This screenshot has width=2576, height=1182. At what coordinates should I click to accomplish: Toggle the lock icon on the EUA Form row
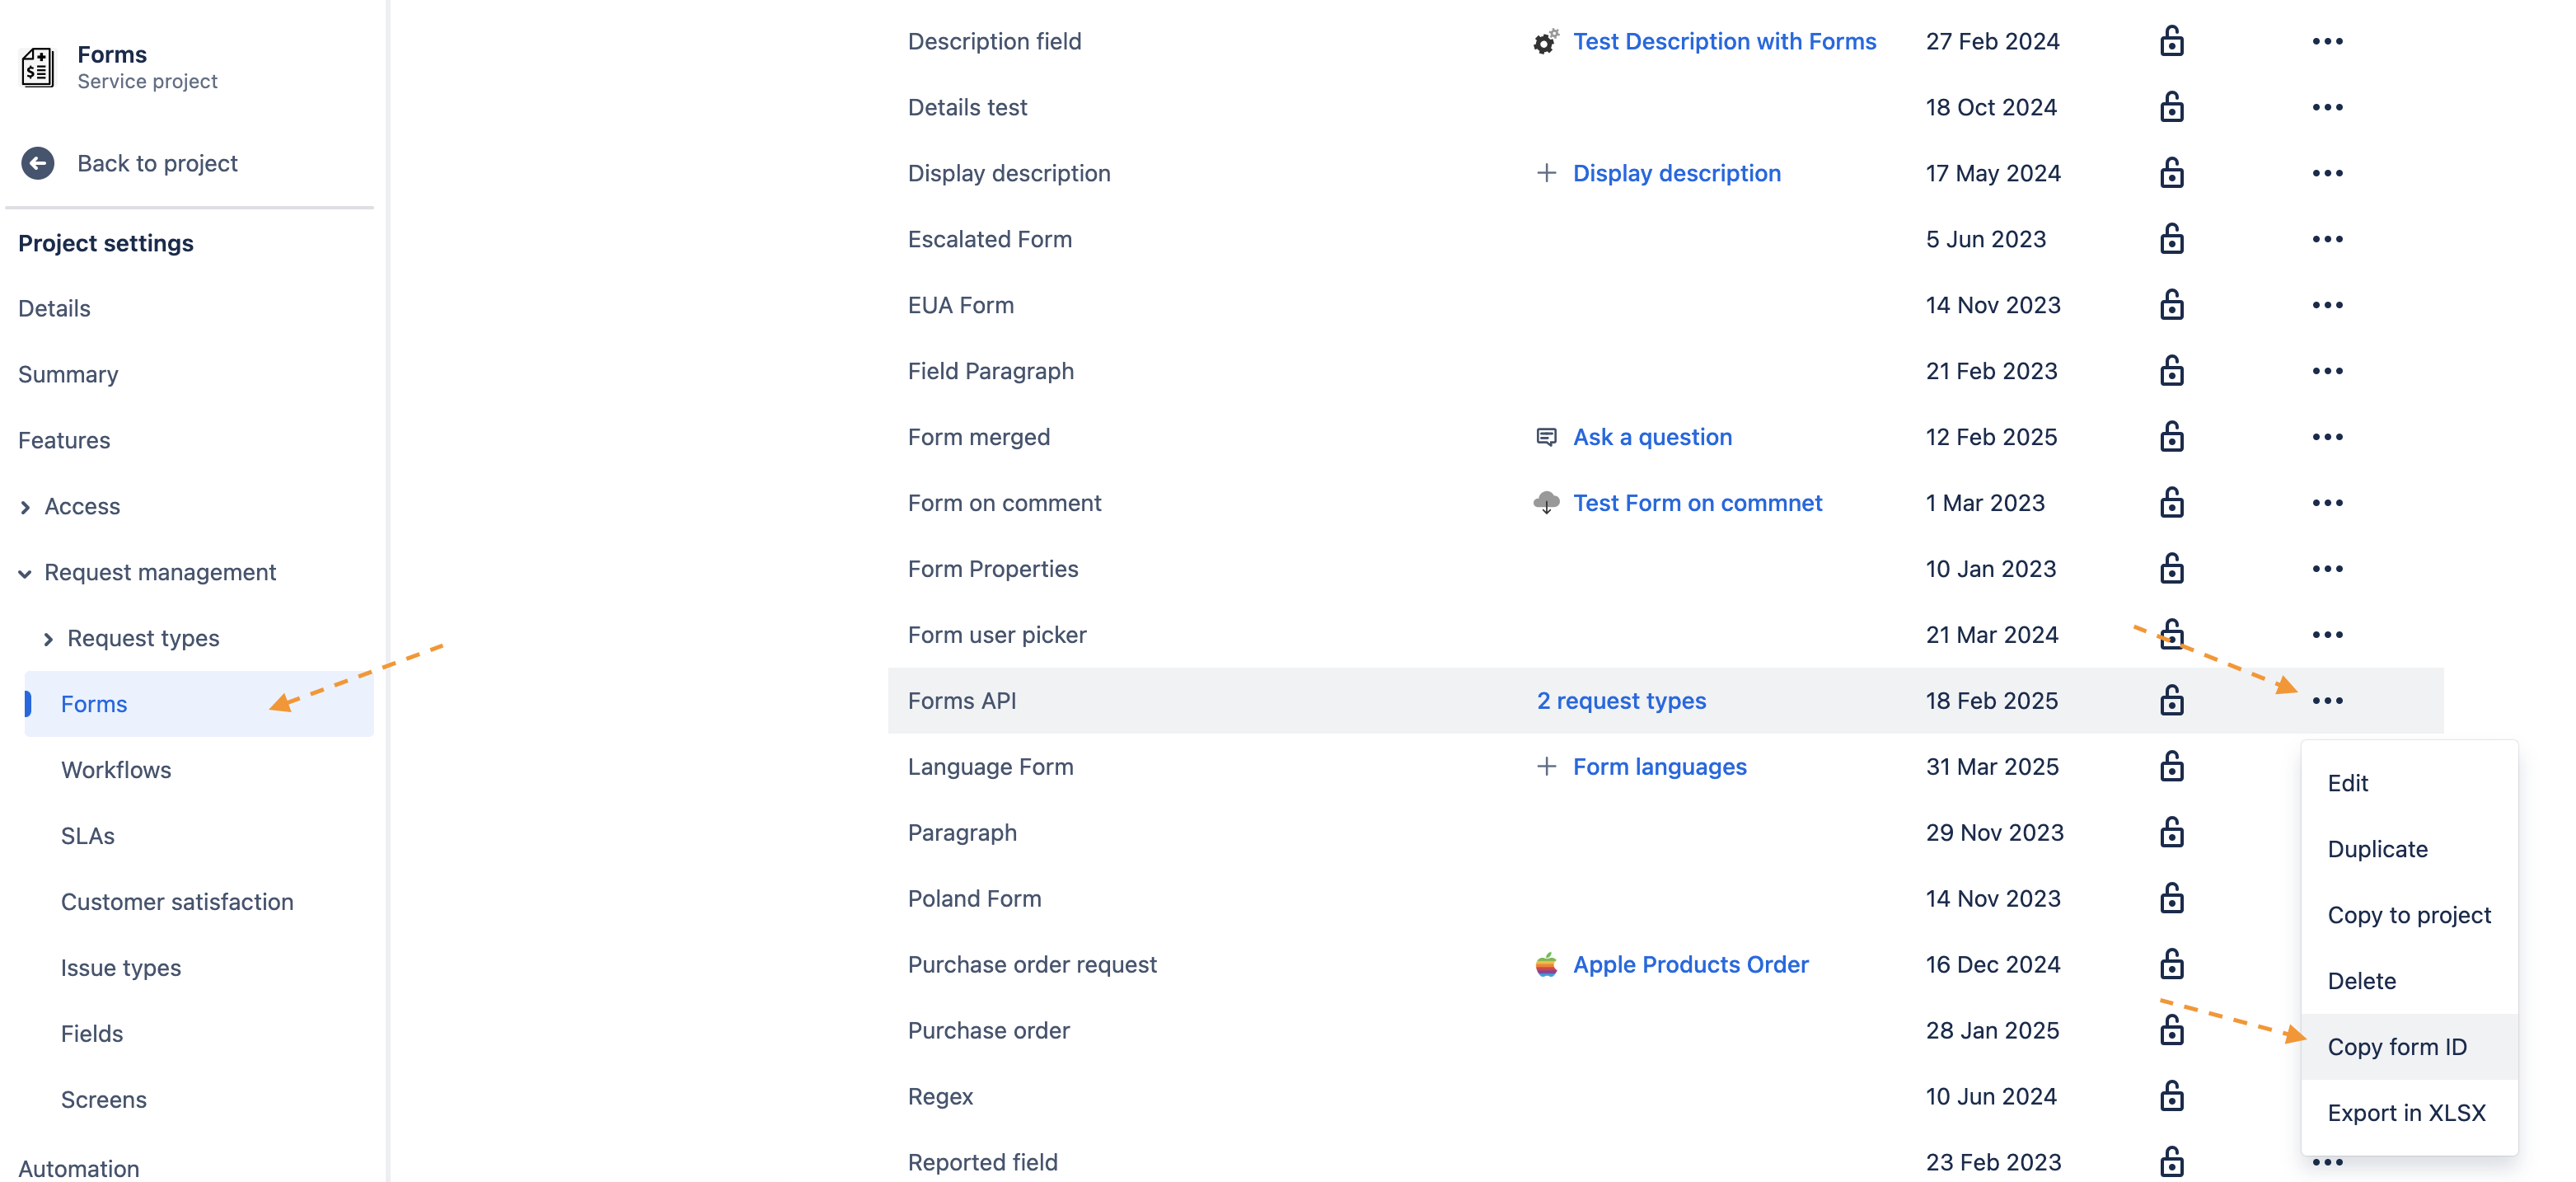click(2172, 305)
